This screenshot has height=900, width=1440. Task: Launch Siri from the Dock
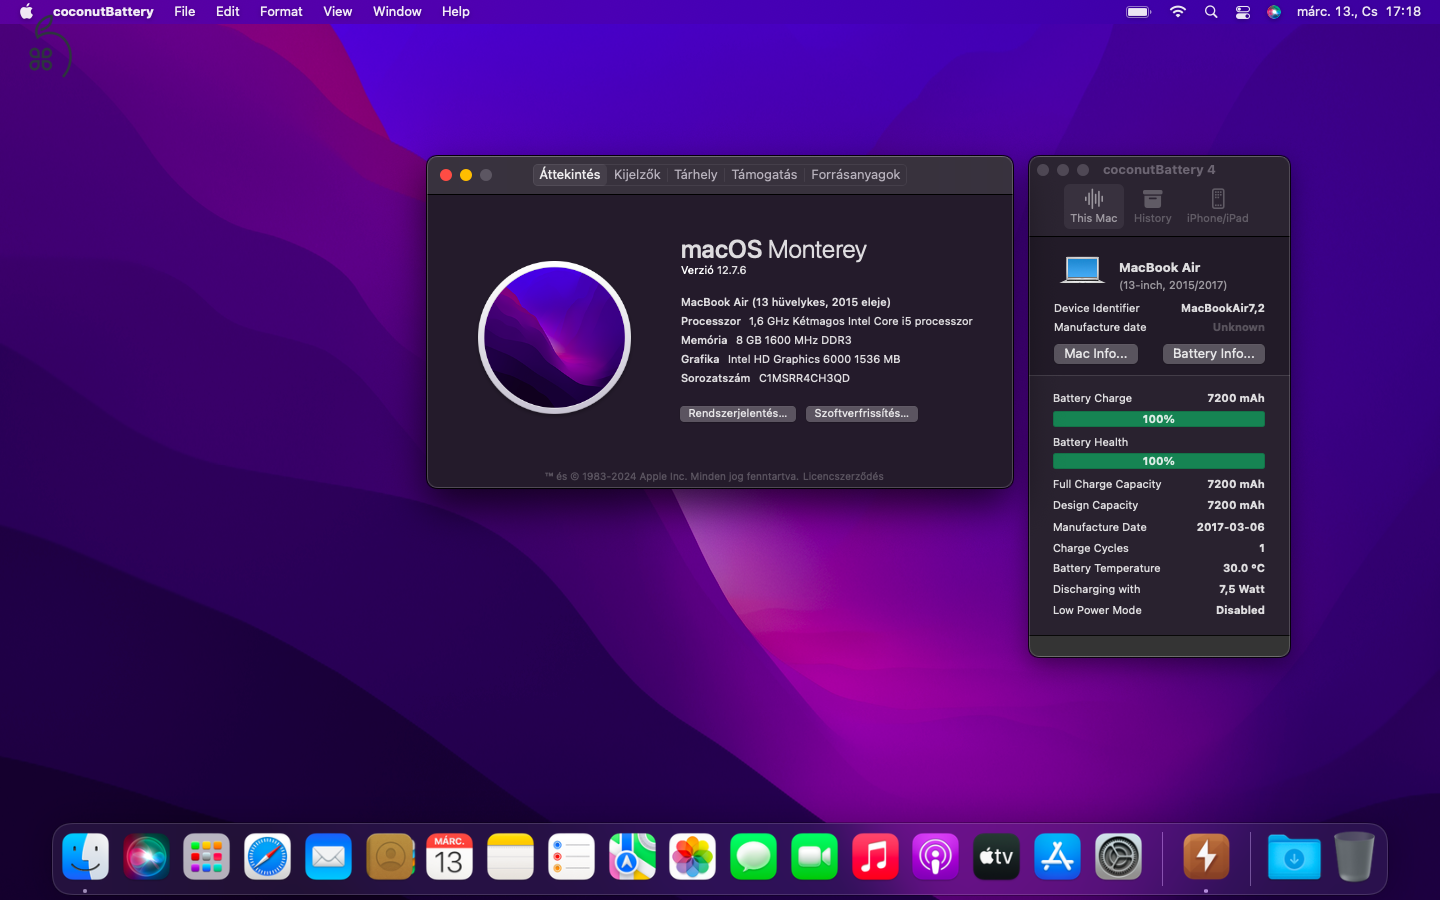[x=146, y=857]
